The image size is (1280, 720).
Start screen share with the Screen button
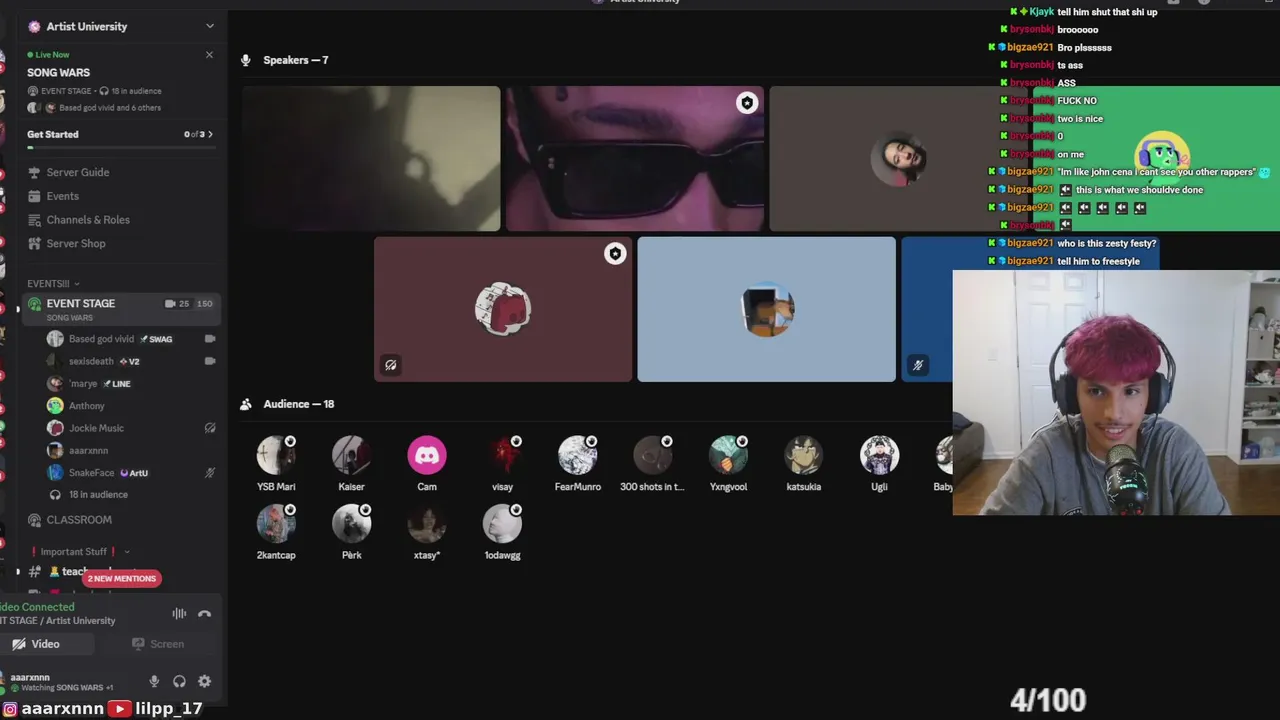click(158, 644)
